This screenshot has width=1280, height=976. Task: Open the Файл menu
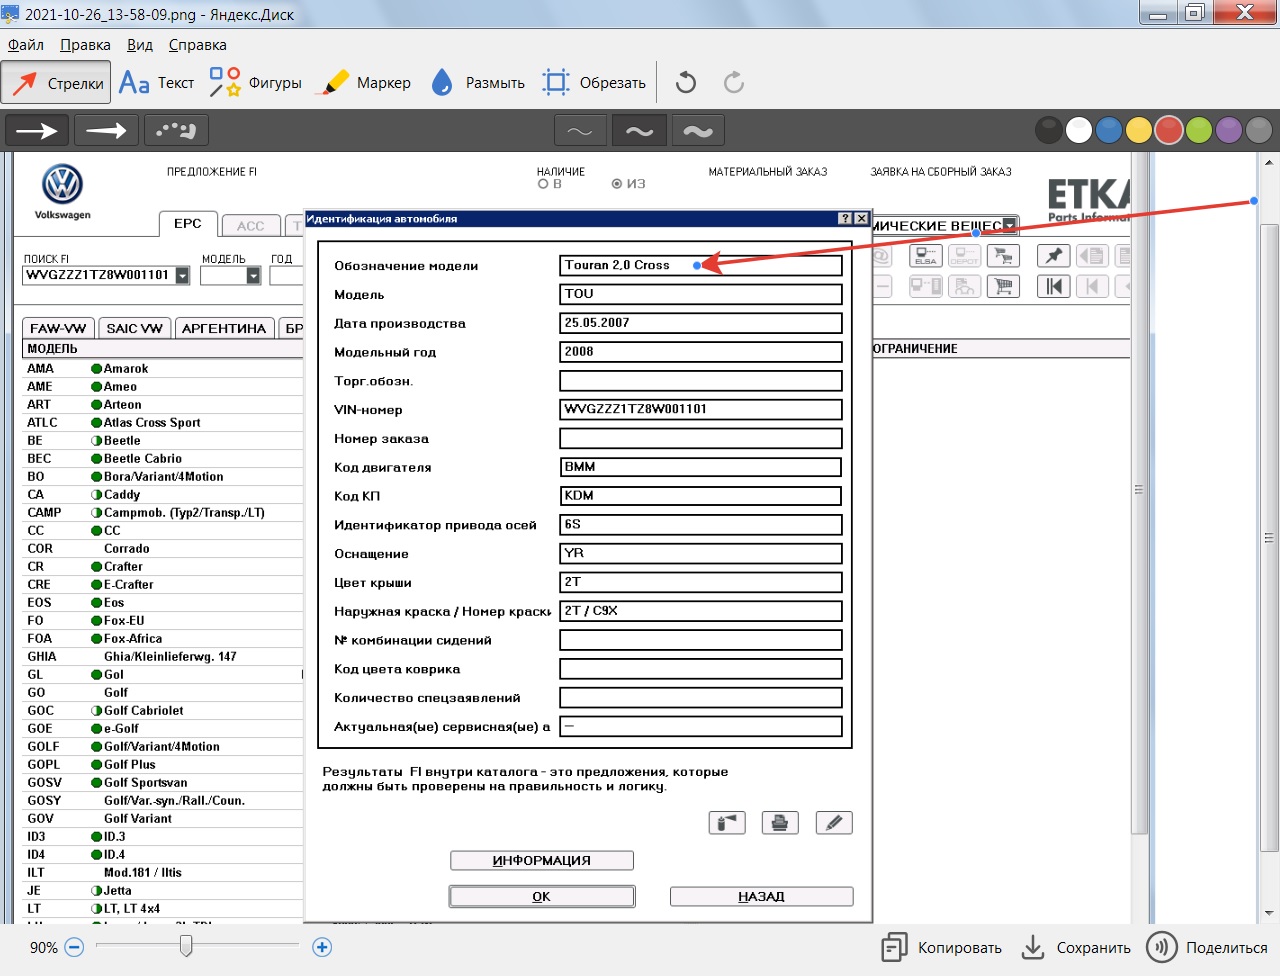[x=26, y=45]
